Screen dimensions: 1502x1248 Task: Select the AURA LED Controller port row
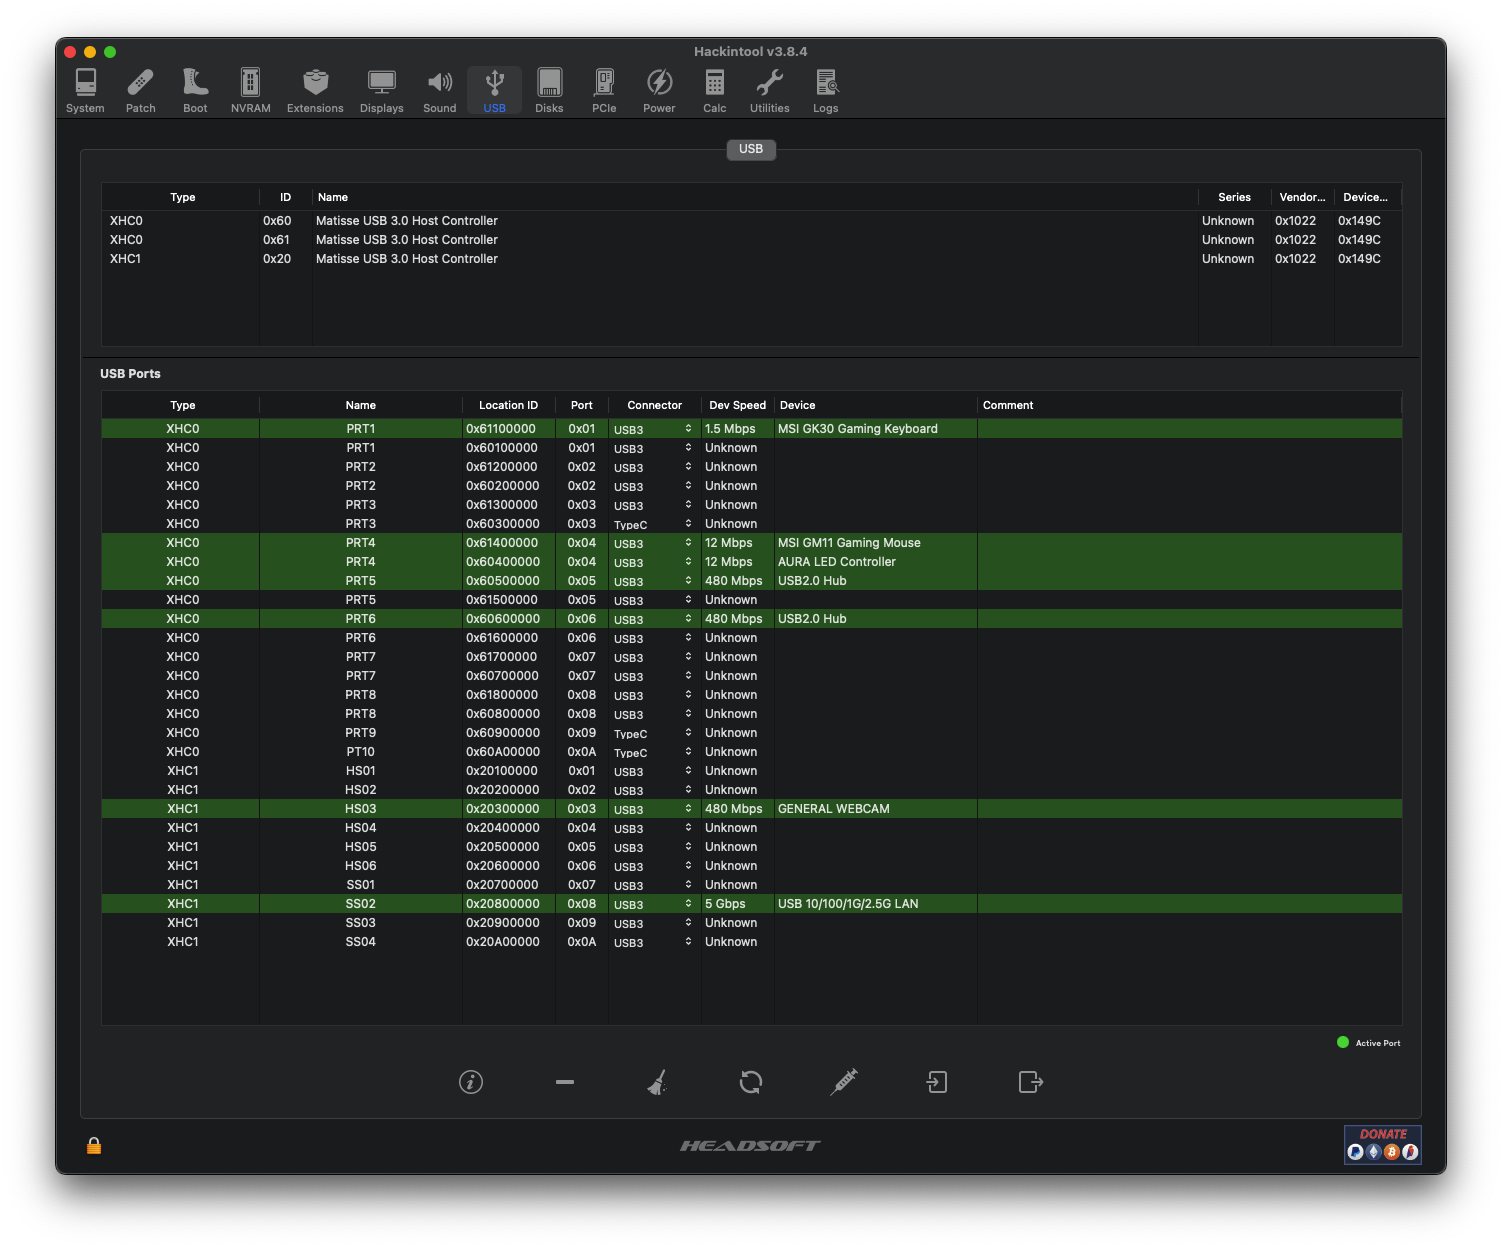836,562
